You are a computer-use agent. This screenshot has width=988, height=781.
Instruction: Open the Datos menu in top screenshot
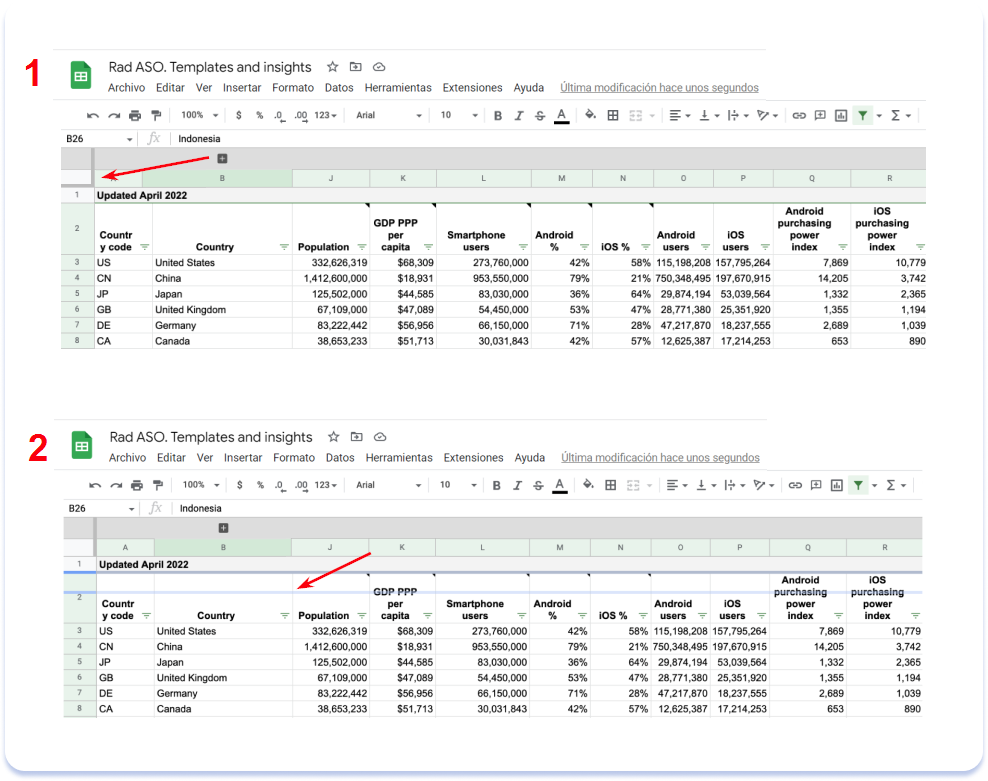339,88
